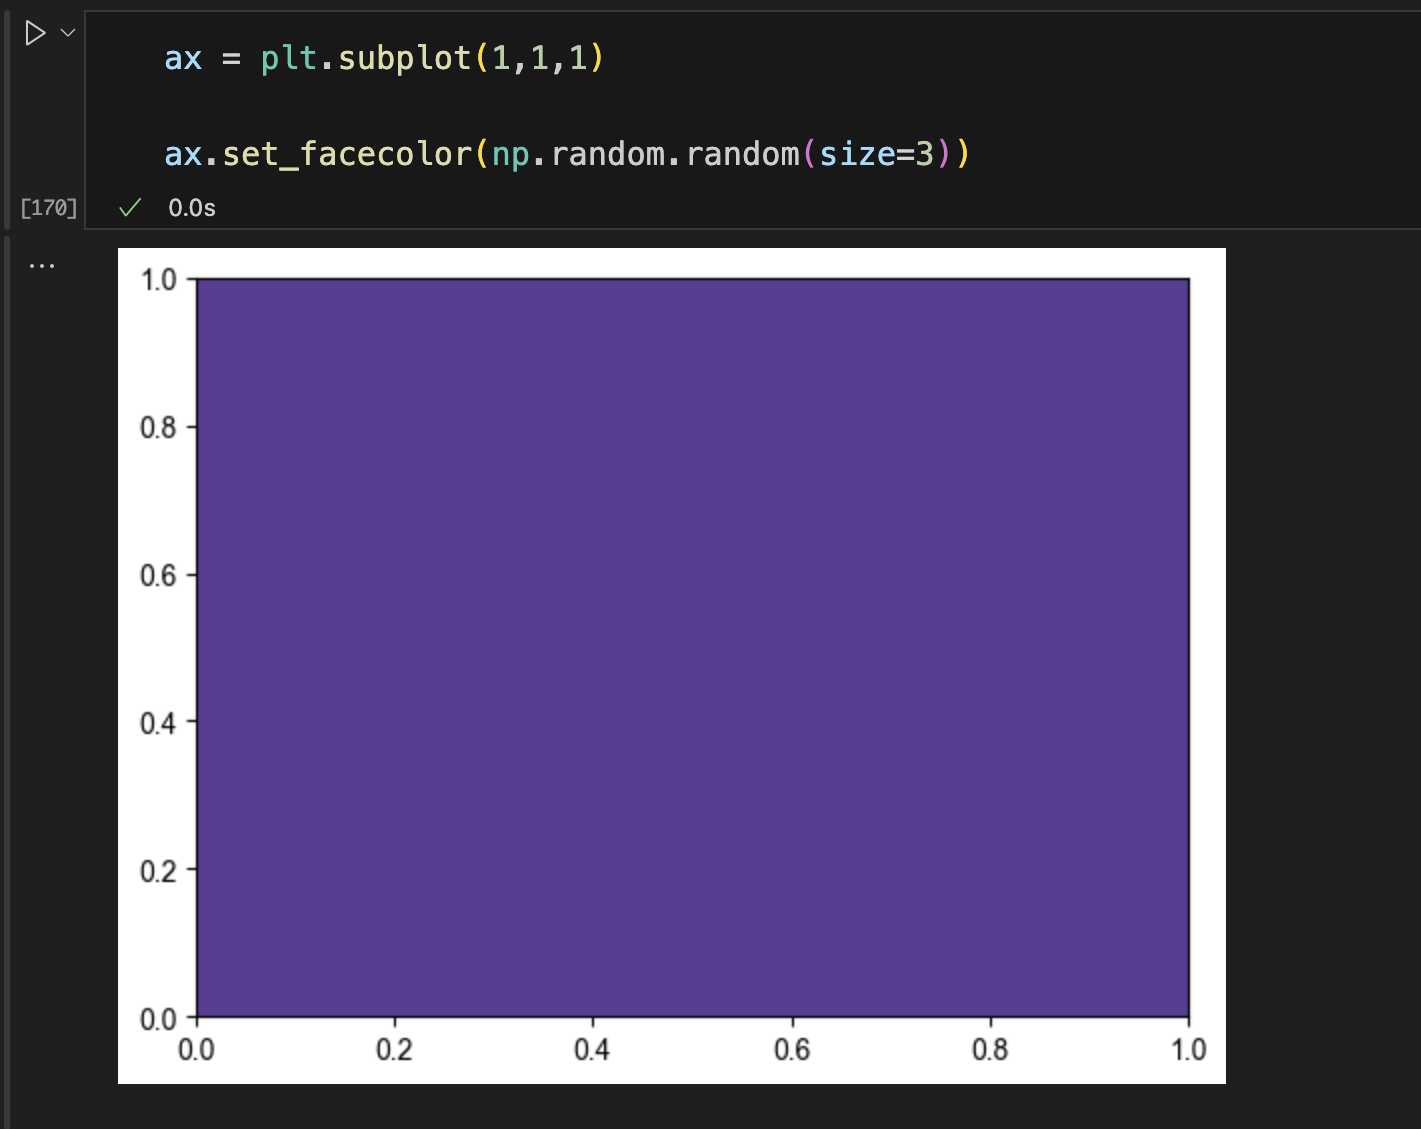Click the 0.4 label on the x-axis

(x=592, y=1050)
